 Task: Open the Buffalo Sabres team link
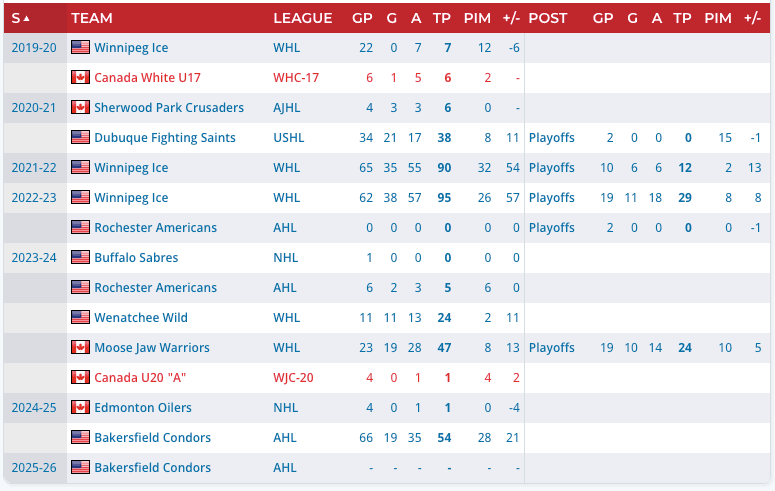pyautogui.click(x=136, y=258)
